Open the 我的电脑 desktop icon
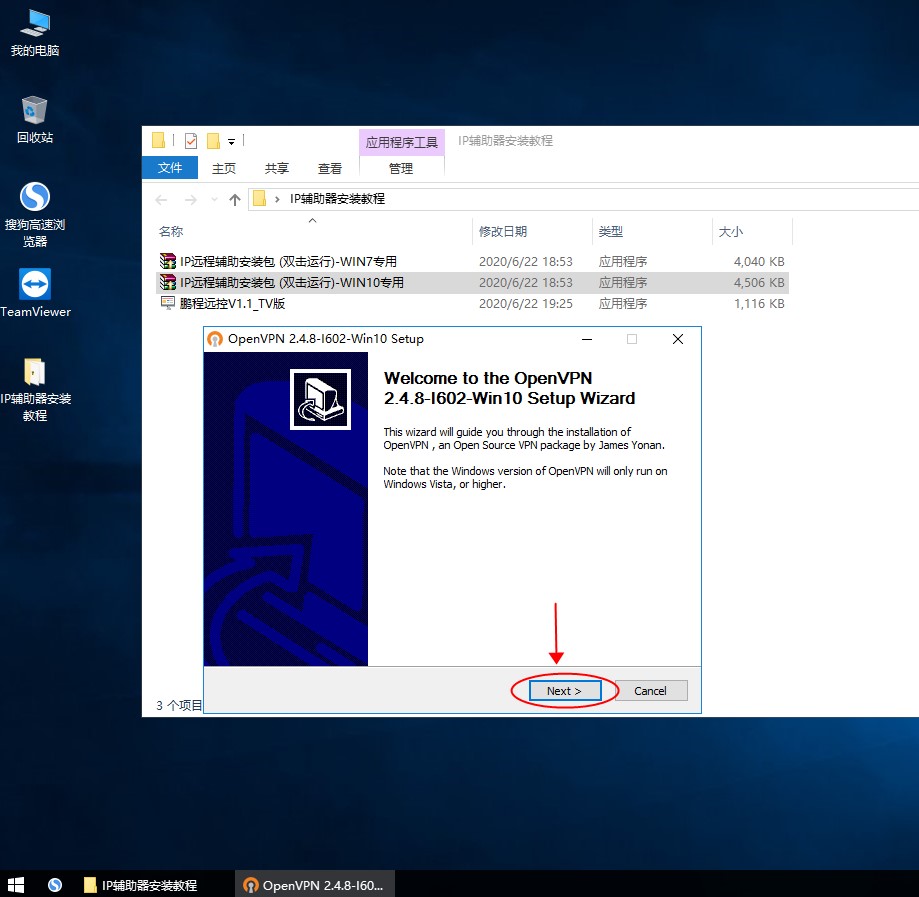 35,33
